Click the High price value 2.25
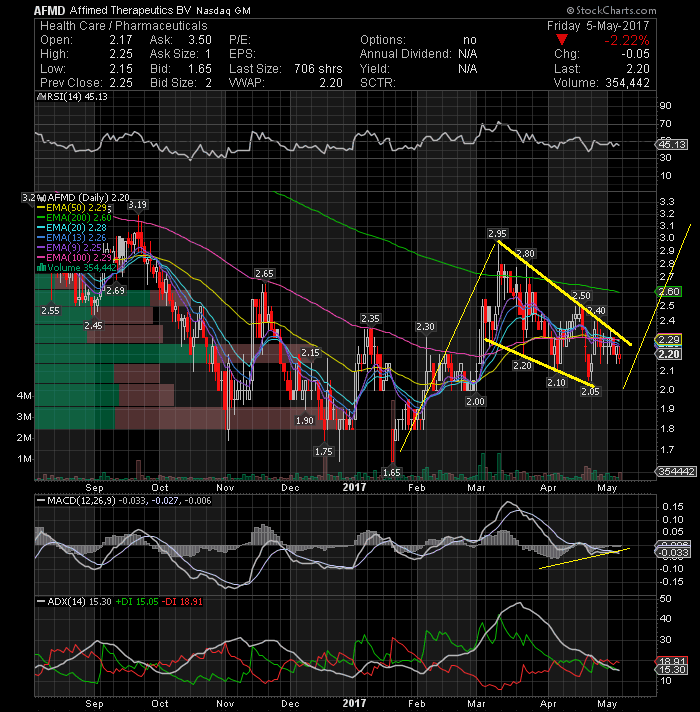 point(121,54)
